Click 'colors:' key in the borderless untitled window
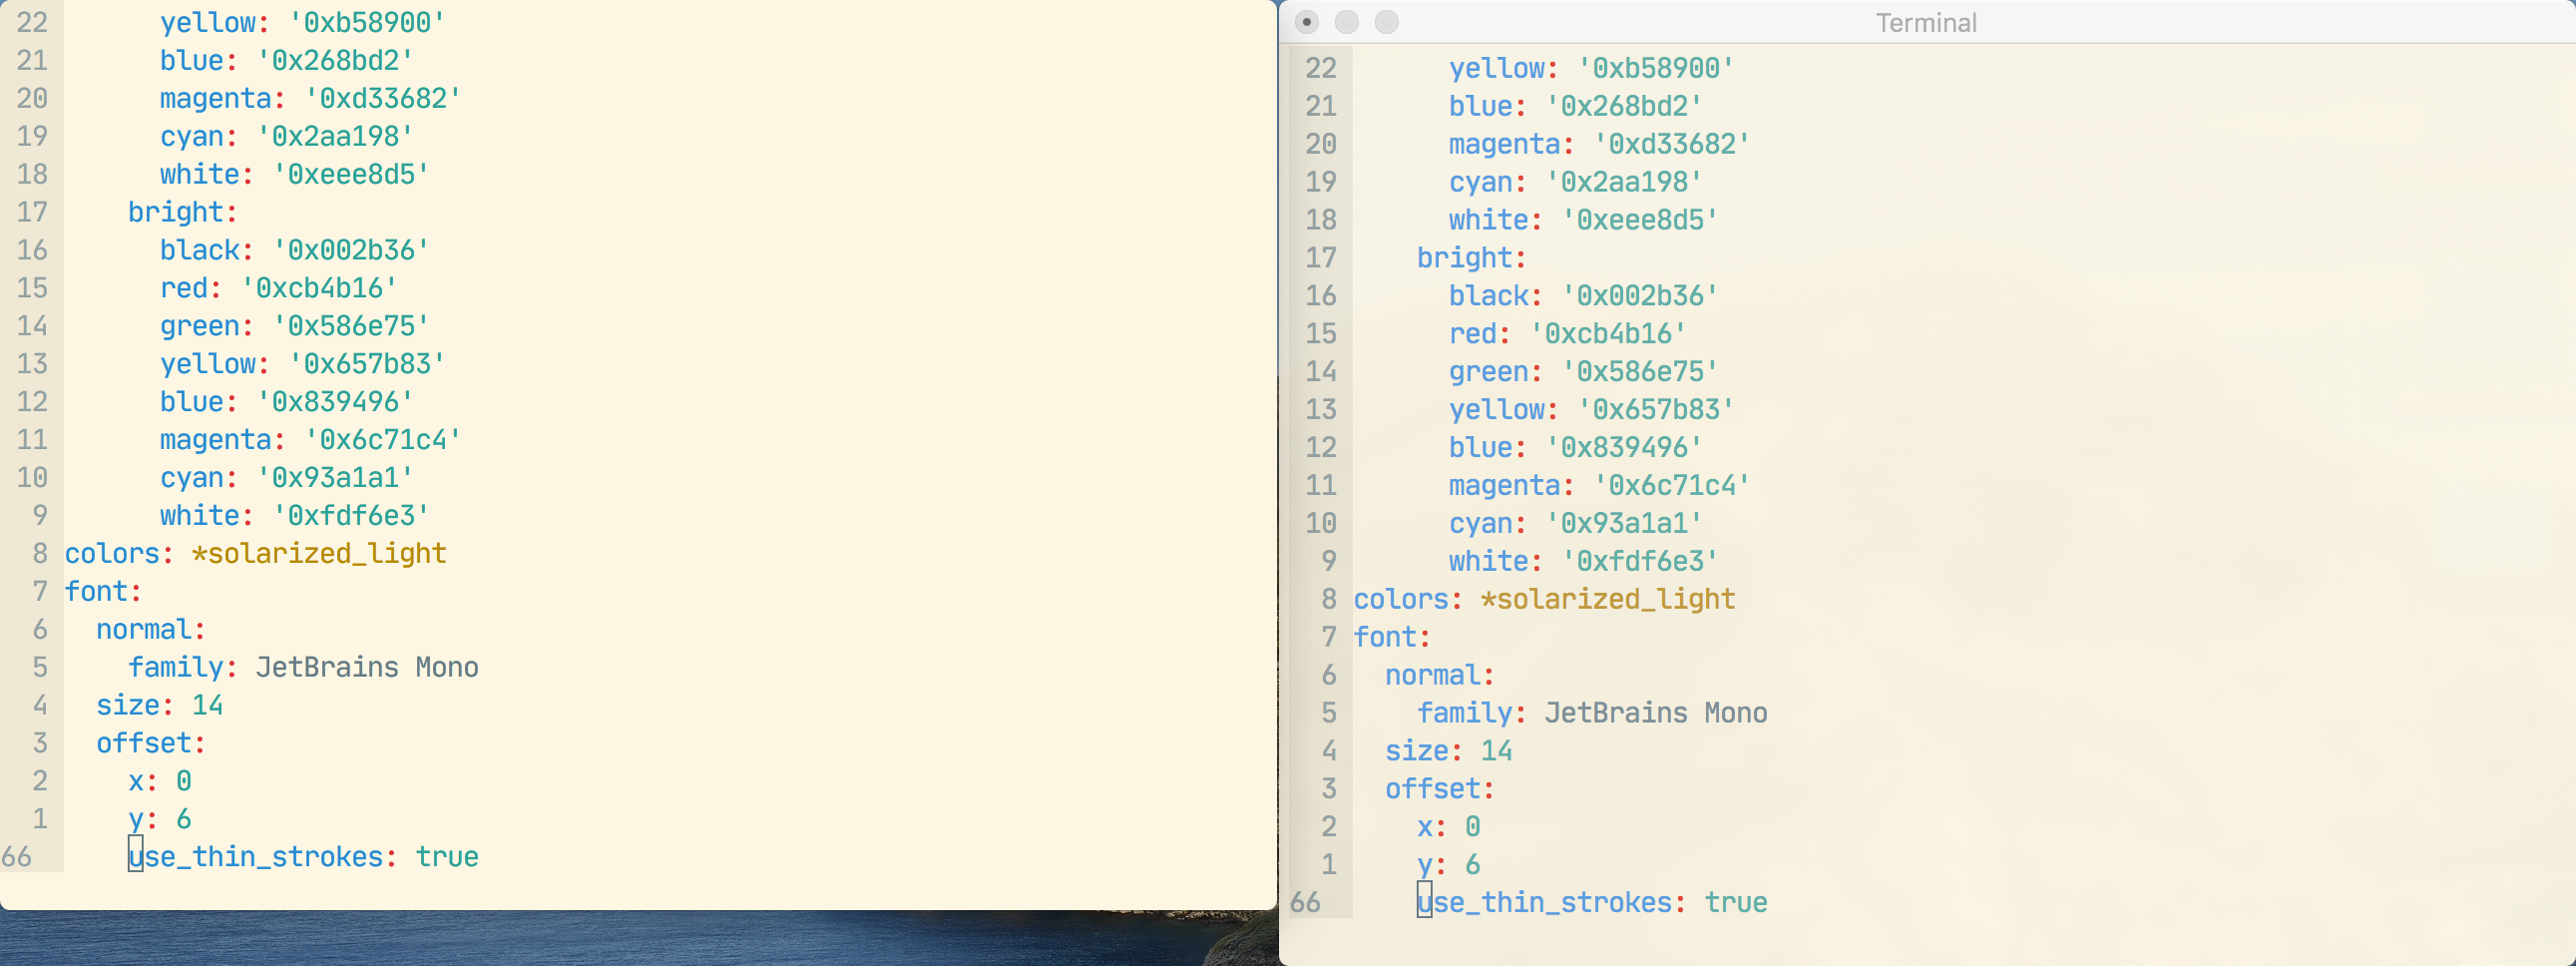 tap(119, 554)
